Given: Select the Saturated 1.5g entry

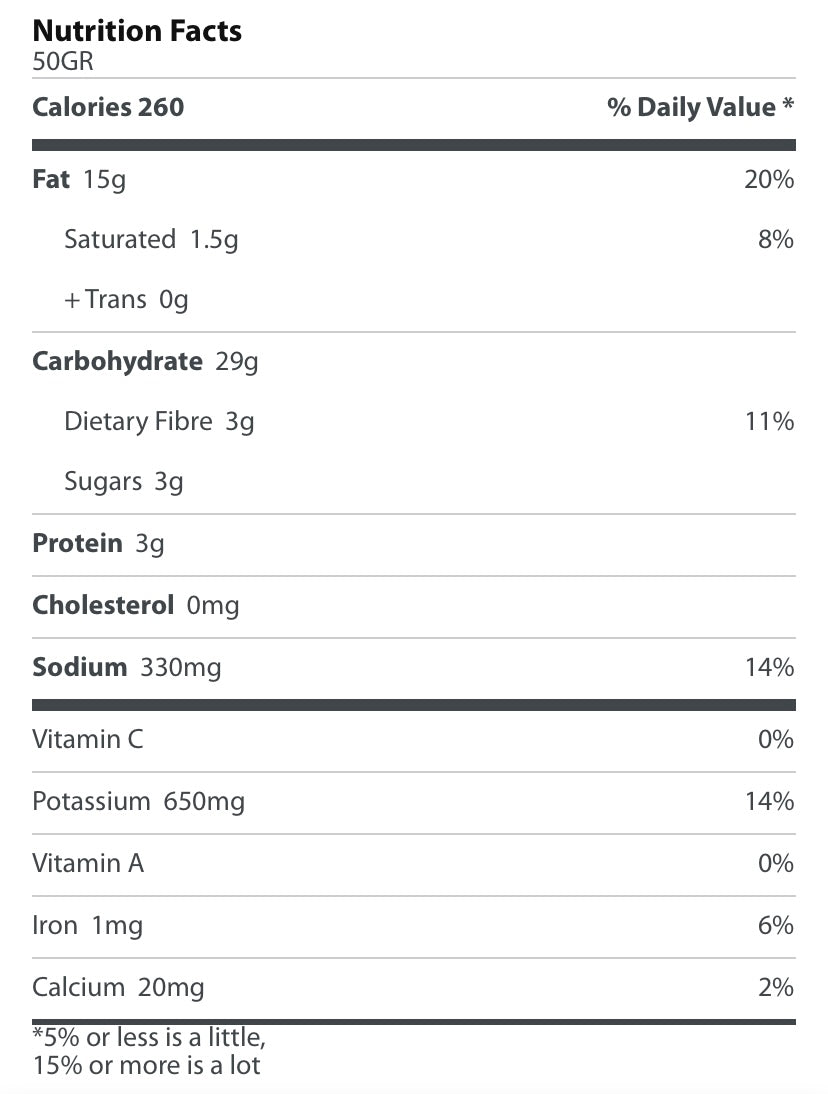Looking at the screenshot, I should click(151, 240).
